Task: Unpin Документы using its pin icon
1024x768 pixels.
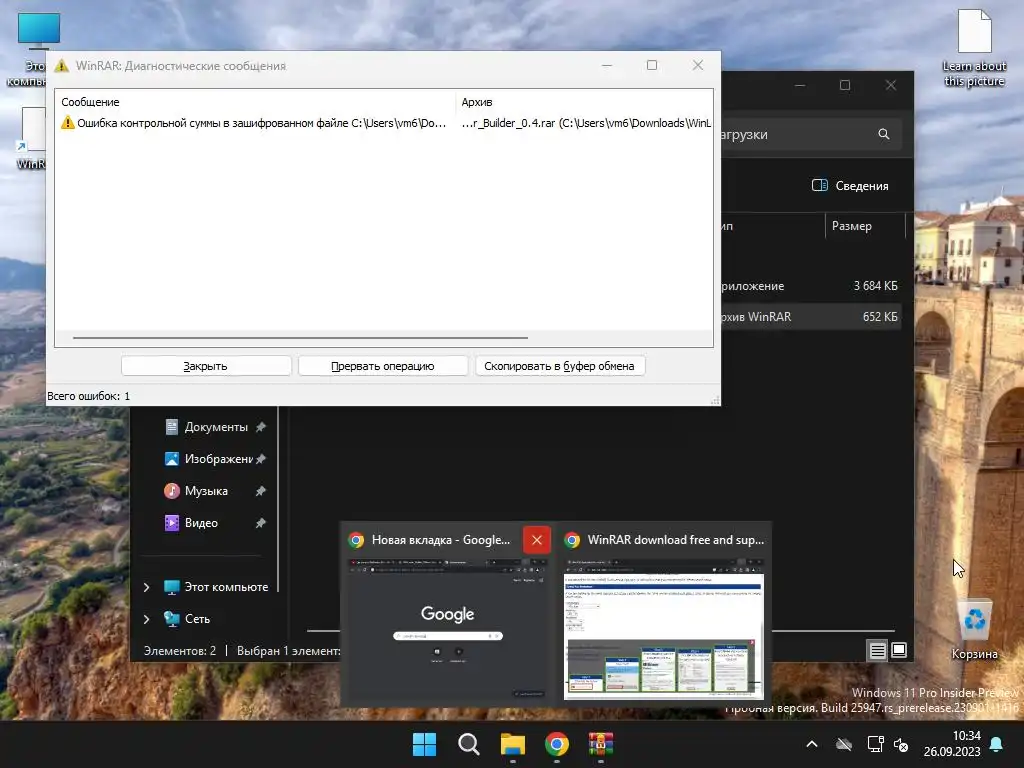Action: click(x=261, y=427)
